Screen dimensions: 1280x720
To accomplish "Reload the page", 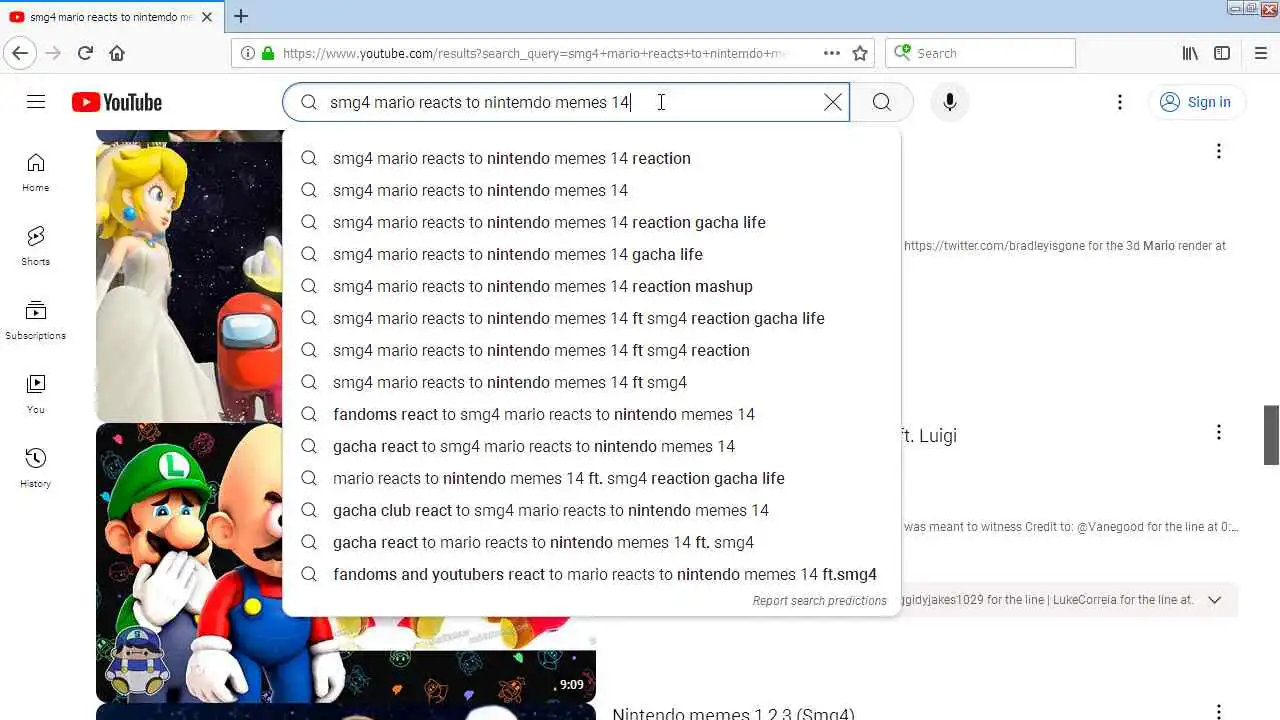I will click(85, 53).
